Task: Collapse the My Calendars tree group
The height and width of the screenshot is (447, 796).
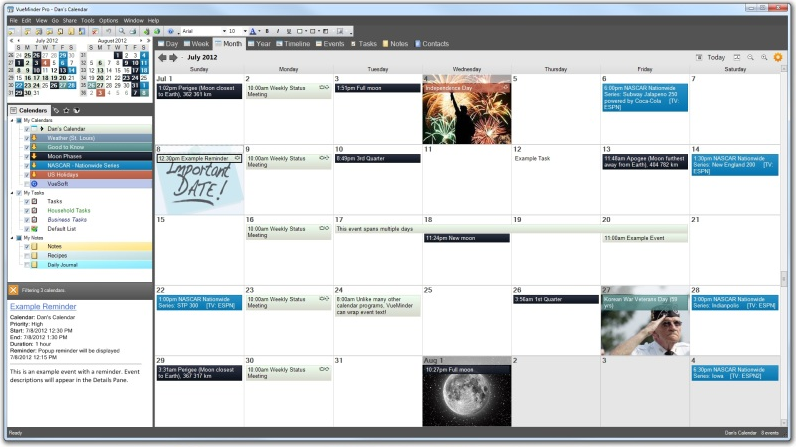Action: (x=12, y=120)
